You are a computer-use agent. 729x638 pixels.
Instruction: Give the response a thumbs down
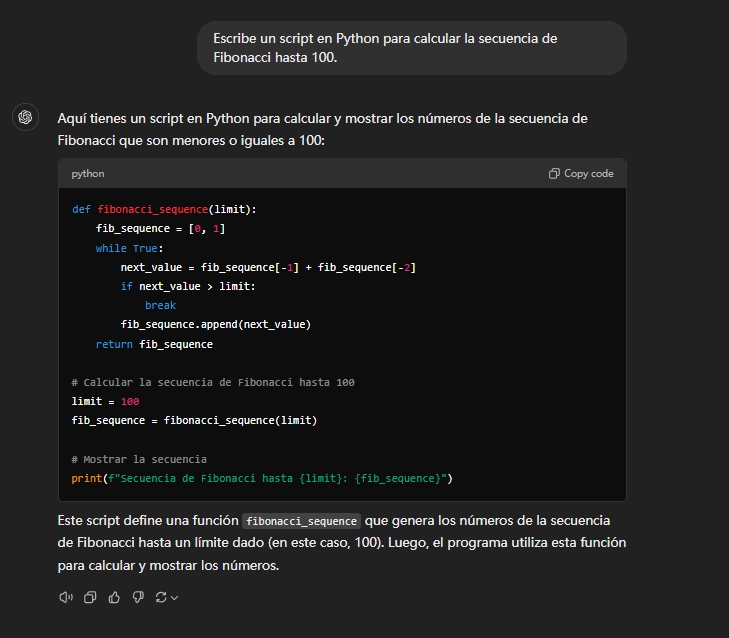click(138, 597)
